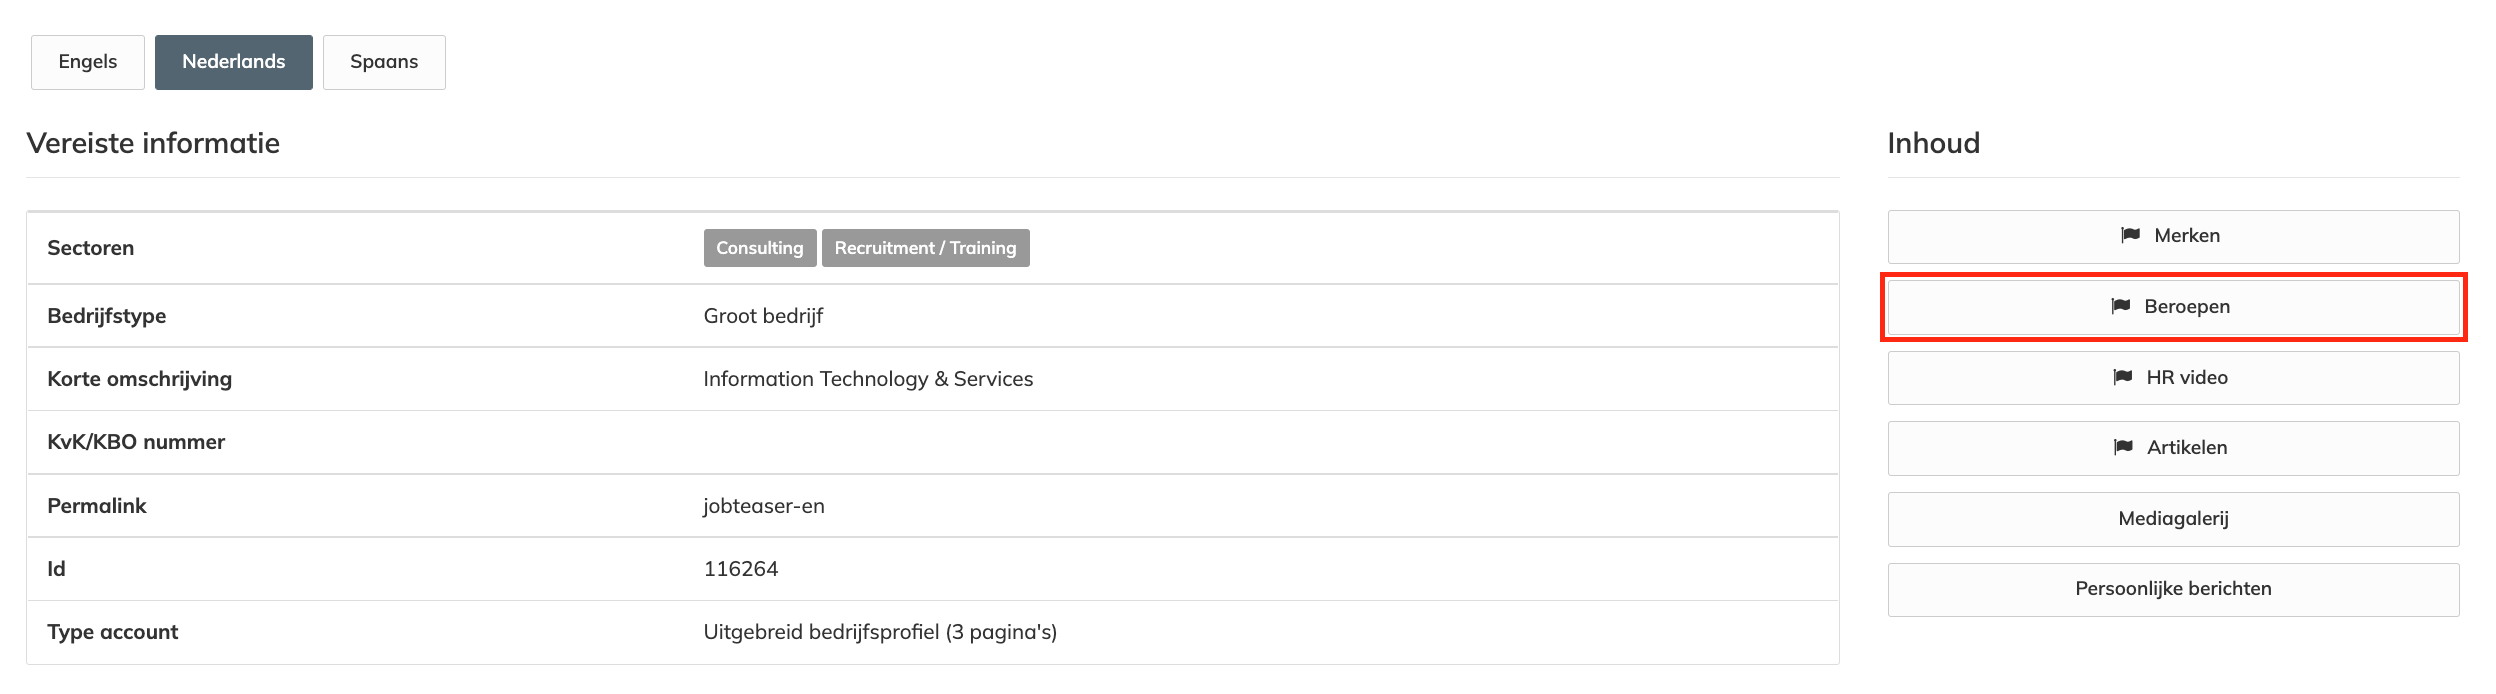The image size is (2496, 694).
Task: Switch to the Spaans language tab
Action: coord(384,62)
